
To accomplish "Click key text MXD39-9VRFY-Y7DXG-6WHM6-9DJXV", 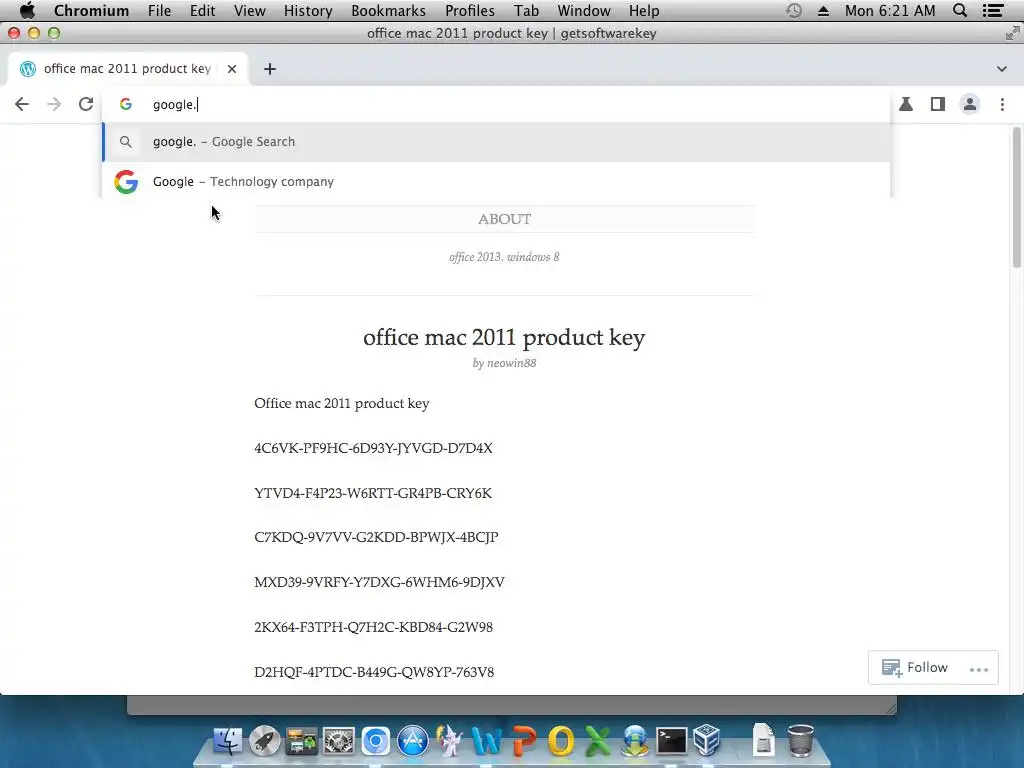I will pyautogui.click(x=379, y=582).
